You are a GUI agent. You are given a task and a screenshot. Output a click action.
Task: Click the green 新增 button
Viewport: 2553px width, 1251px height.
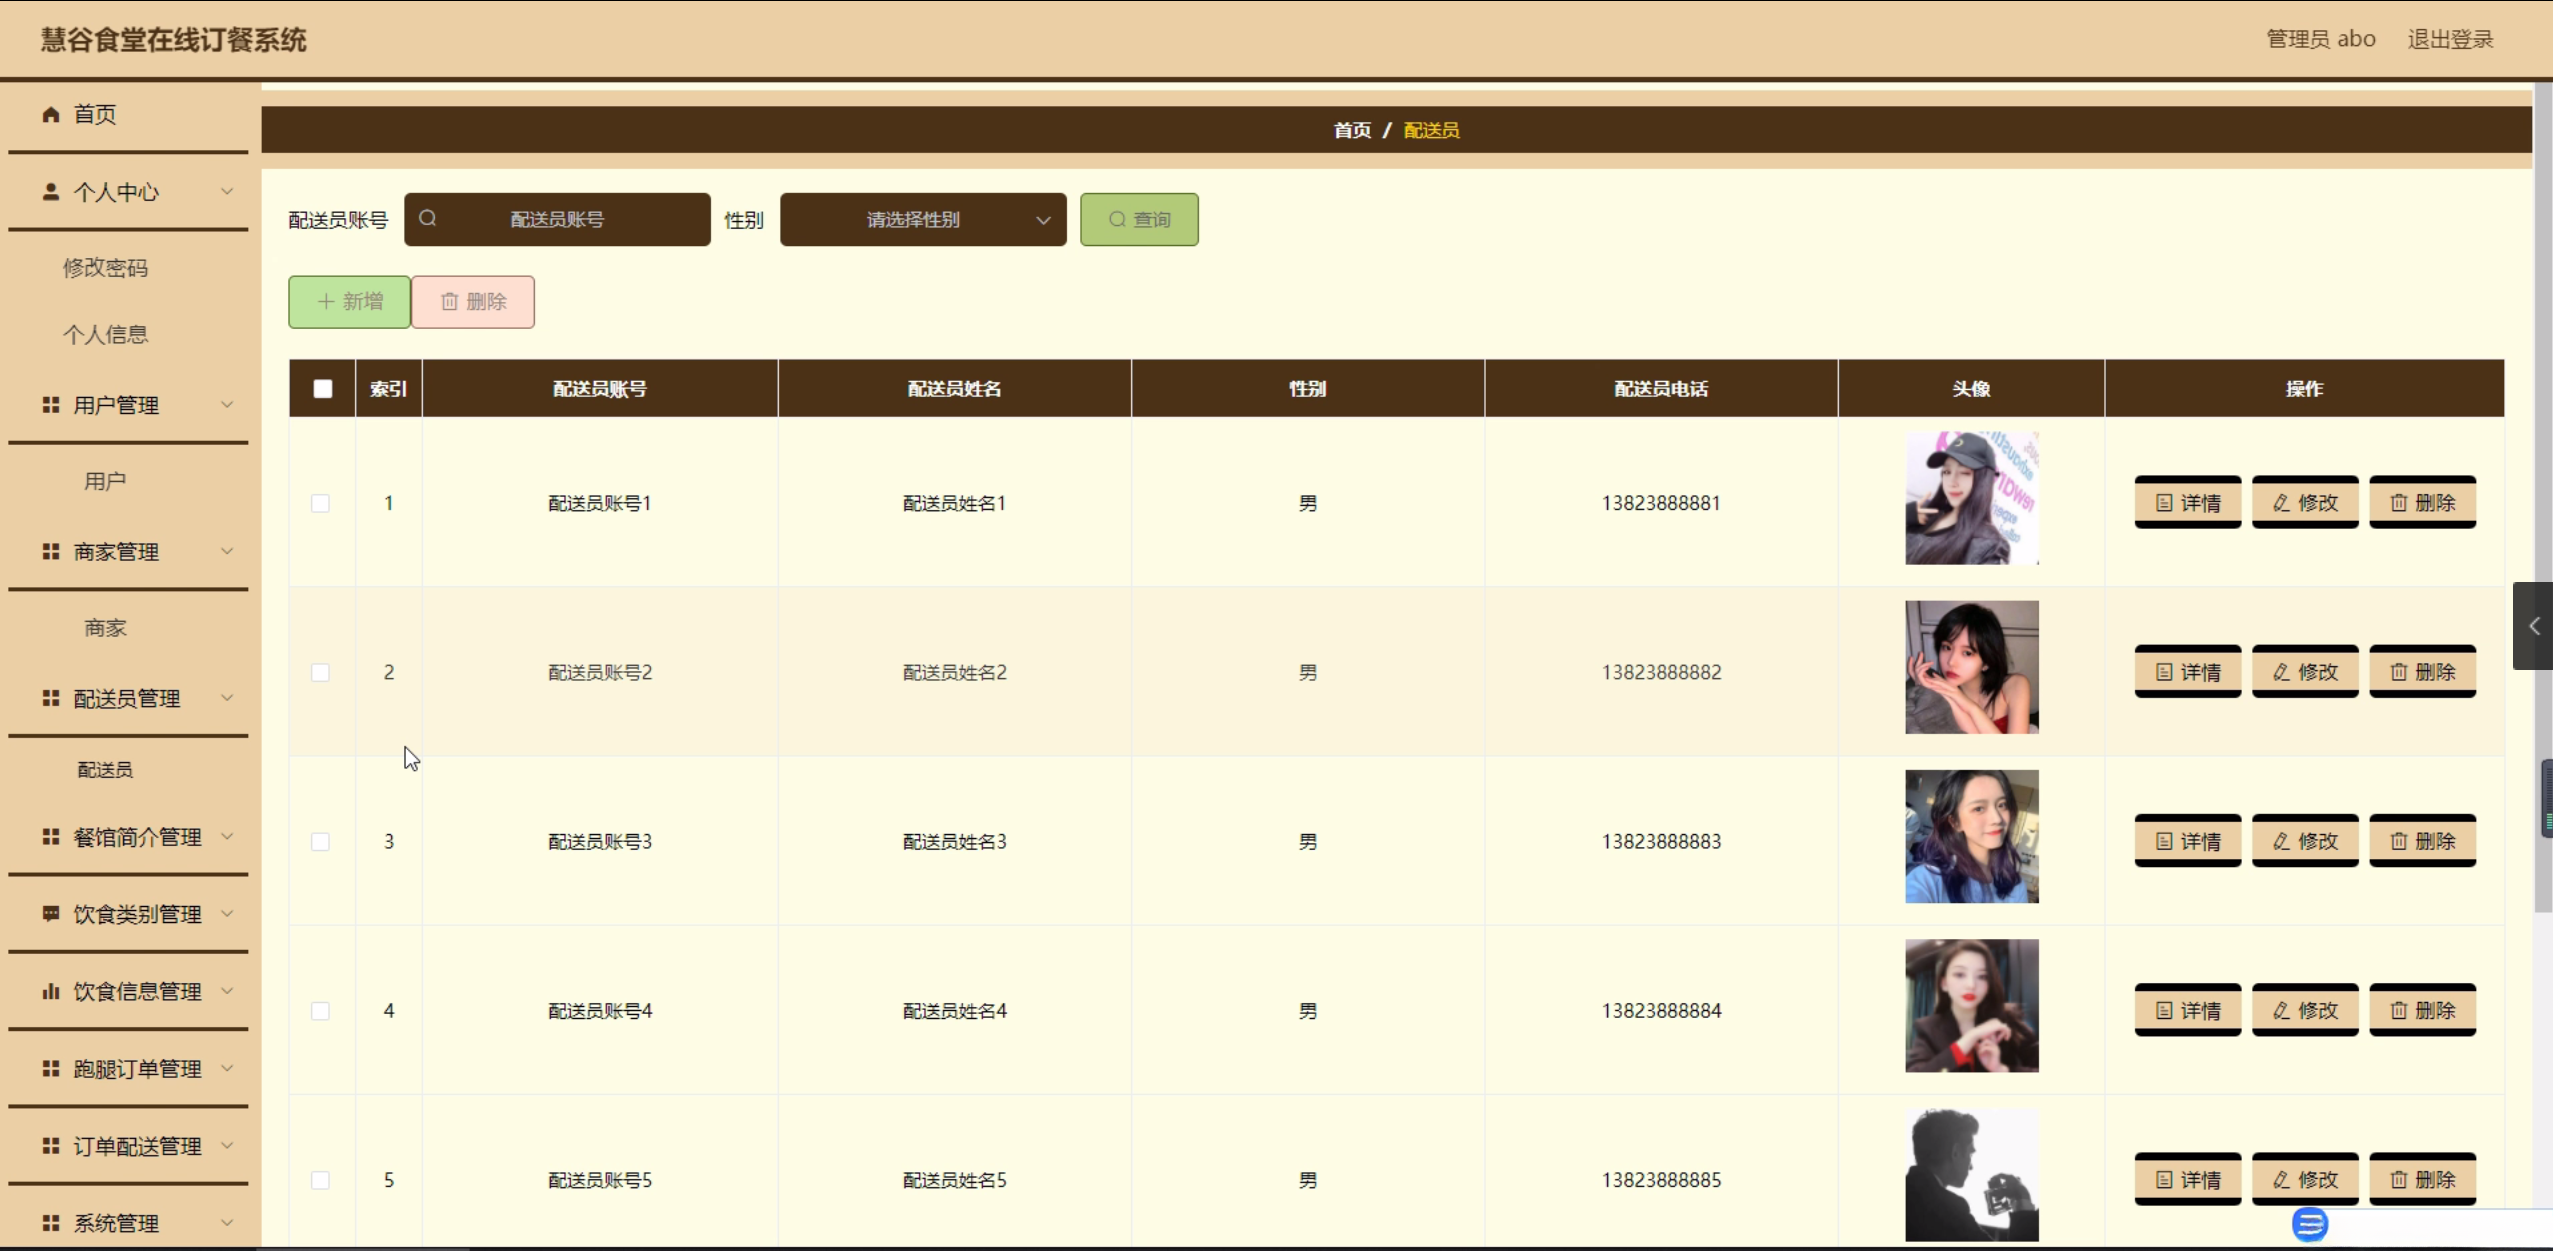(349, 301)
